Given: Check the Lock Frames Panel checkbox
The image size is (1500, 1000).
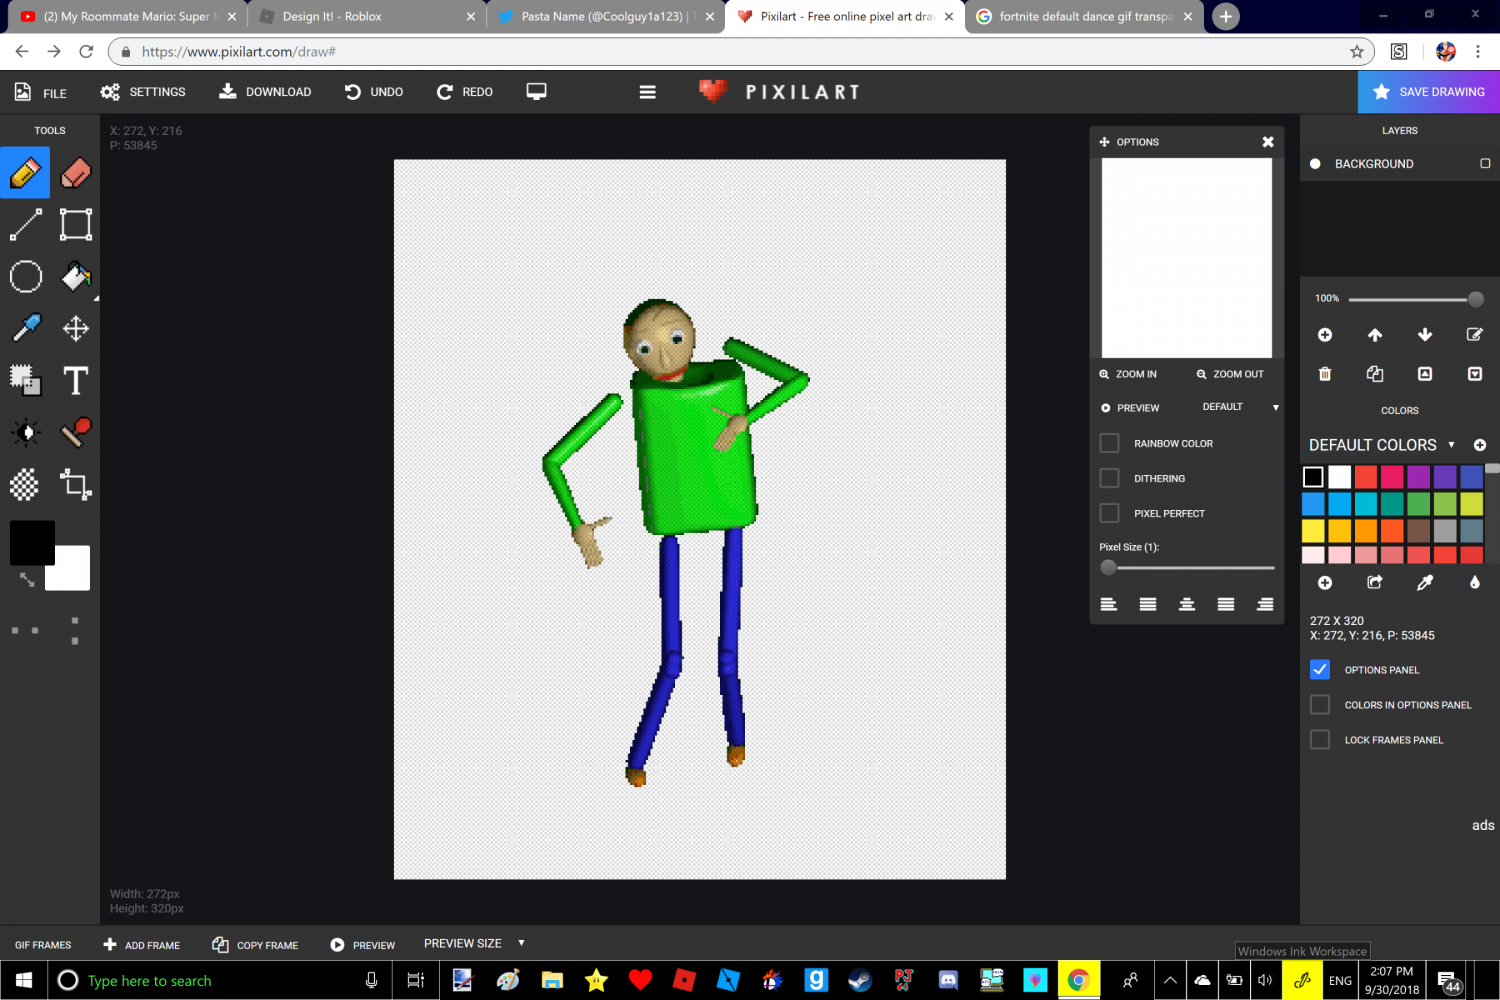Looking at the screenshot, I should pyautogui.click(x=1320, y=740).
